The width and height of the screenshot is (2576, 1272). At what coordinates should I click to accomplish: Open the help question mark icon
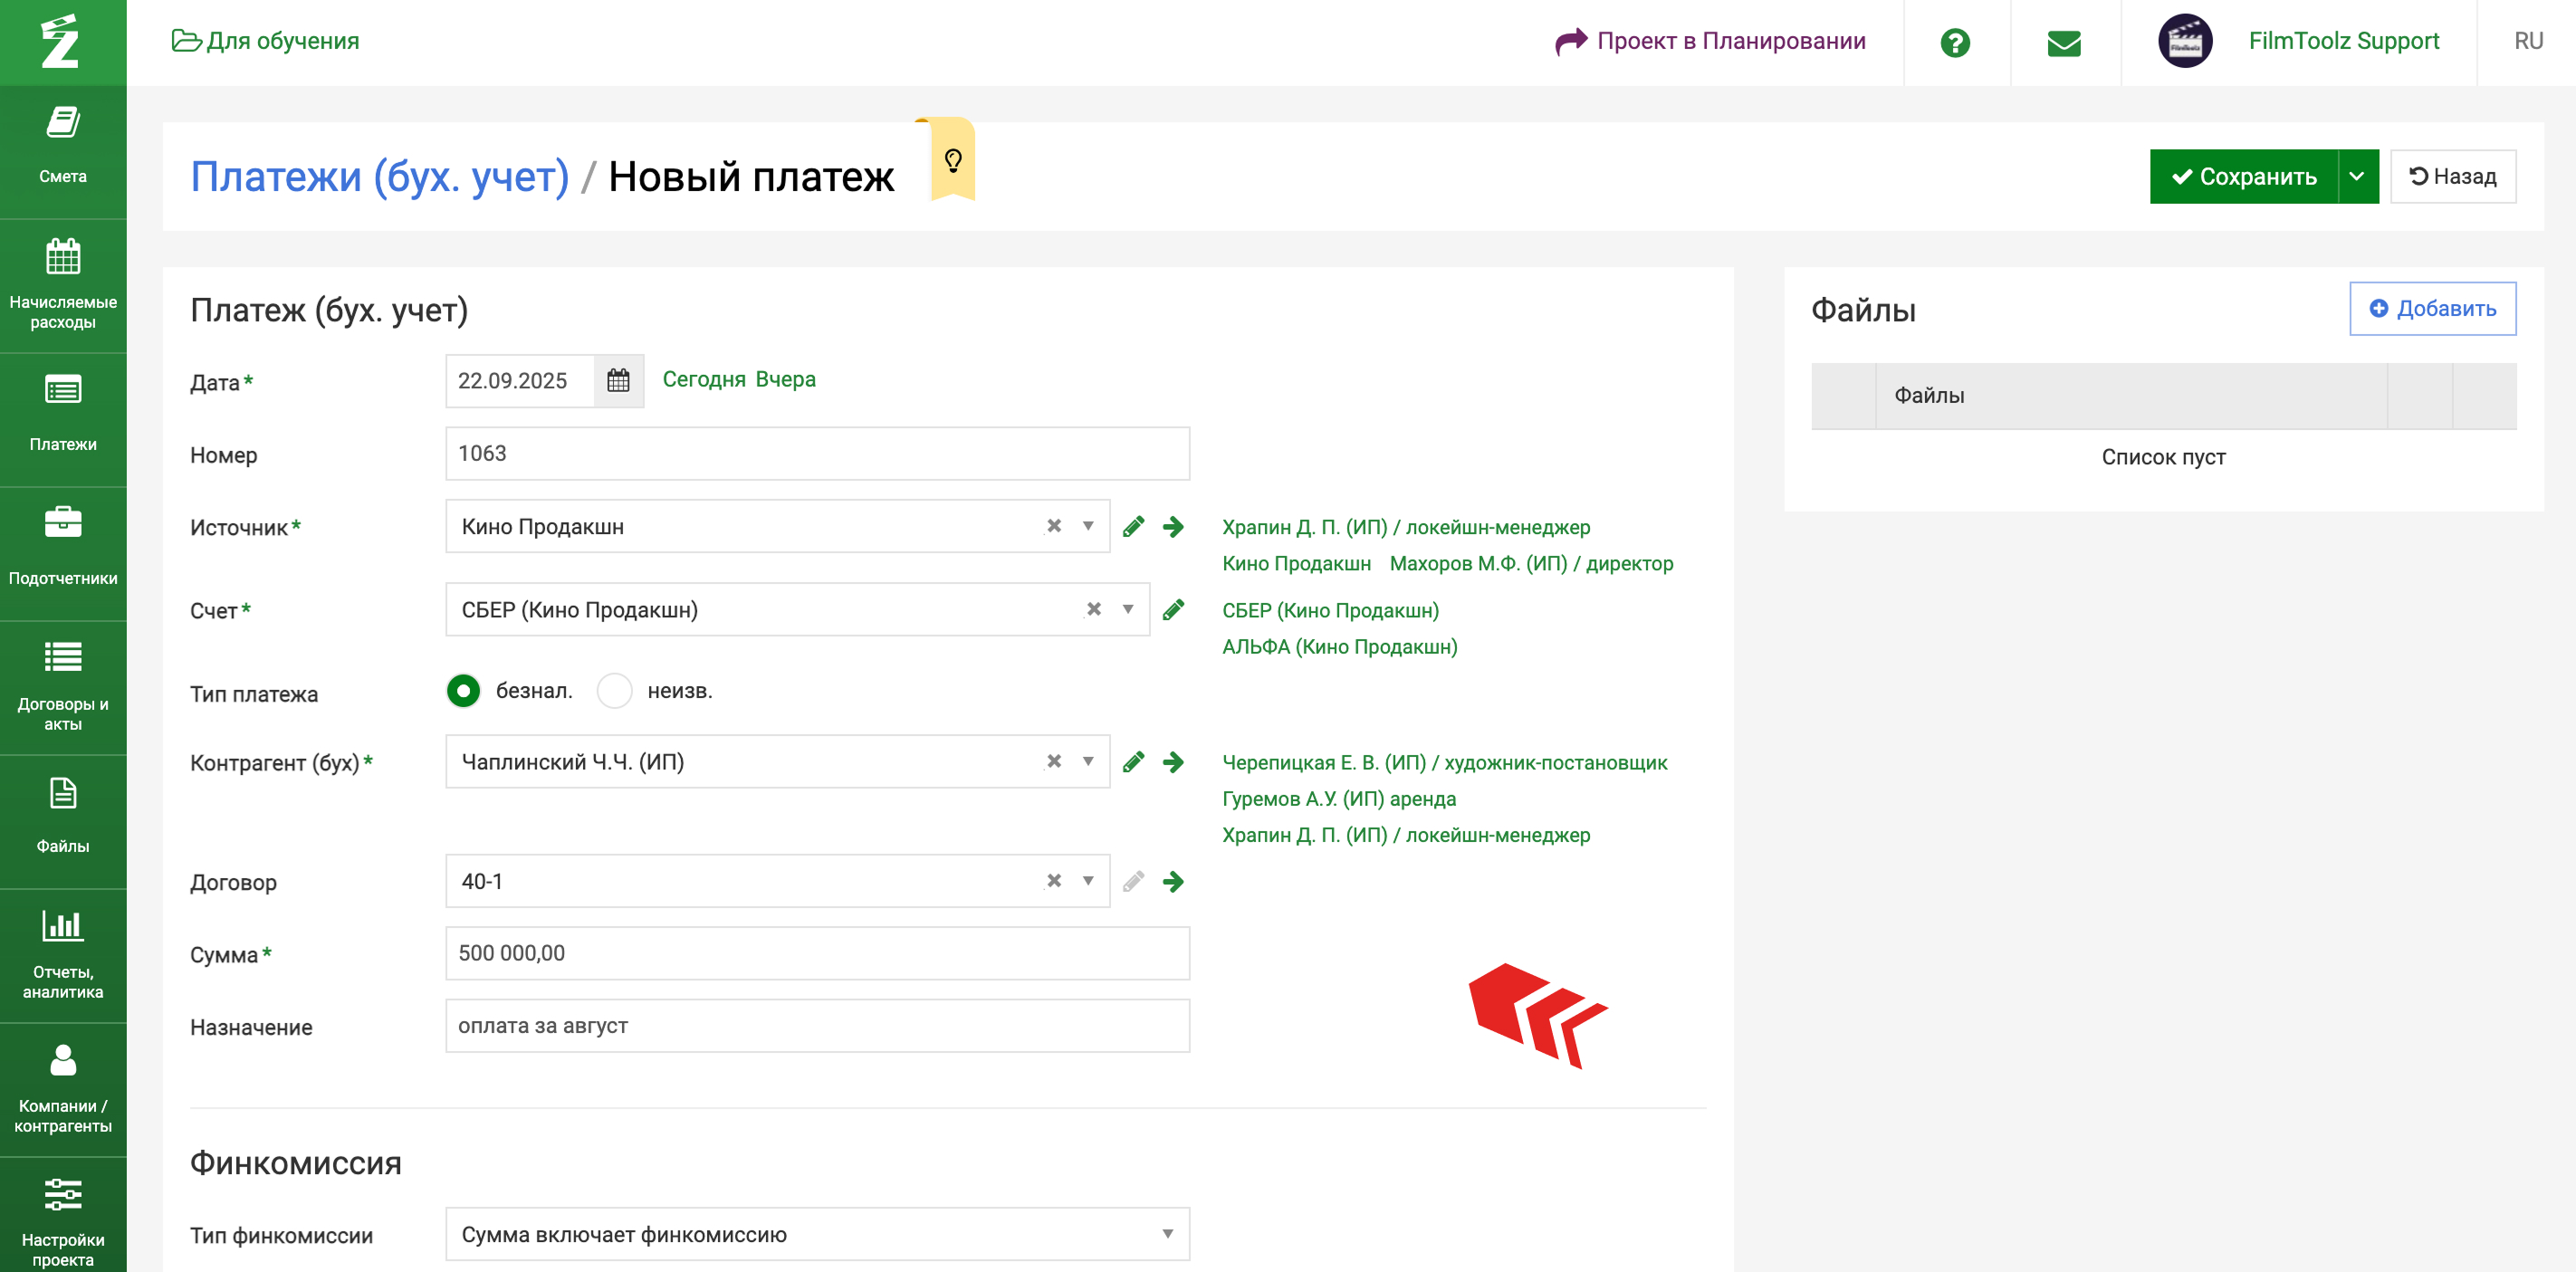coord(1954,42)
